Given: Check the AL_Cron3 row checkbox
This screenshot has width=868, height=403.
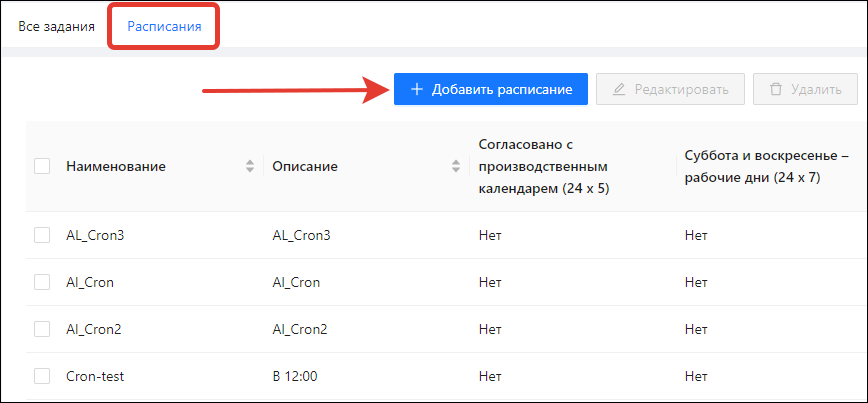Looking at the screenshot, I should pos(42,235).
